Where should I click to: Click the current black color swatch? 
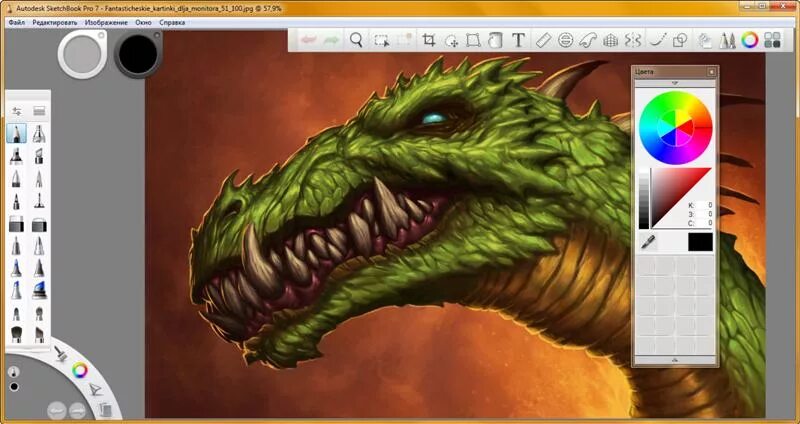coord(700,242)
